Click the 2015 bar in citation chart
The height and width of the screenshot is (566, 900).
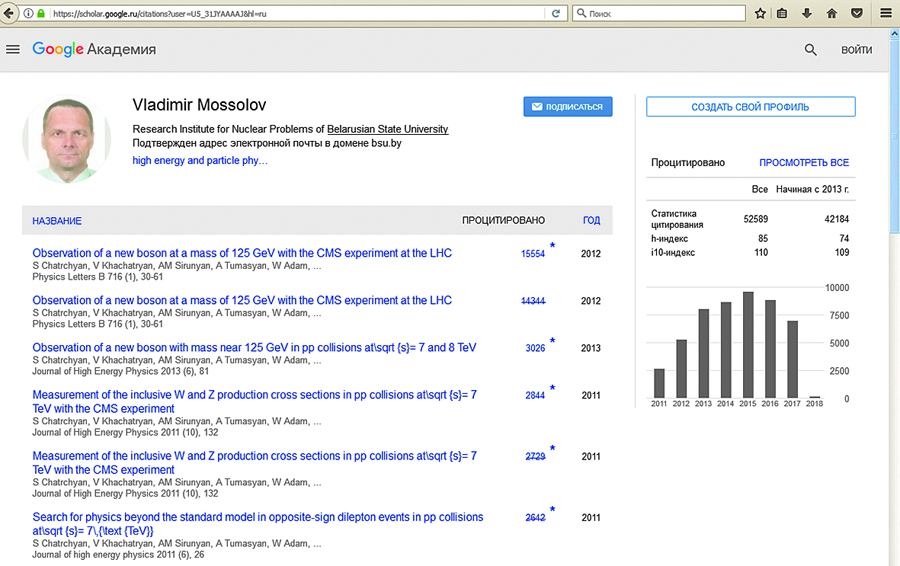pyautogui.click(x=748, y=345)
